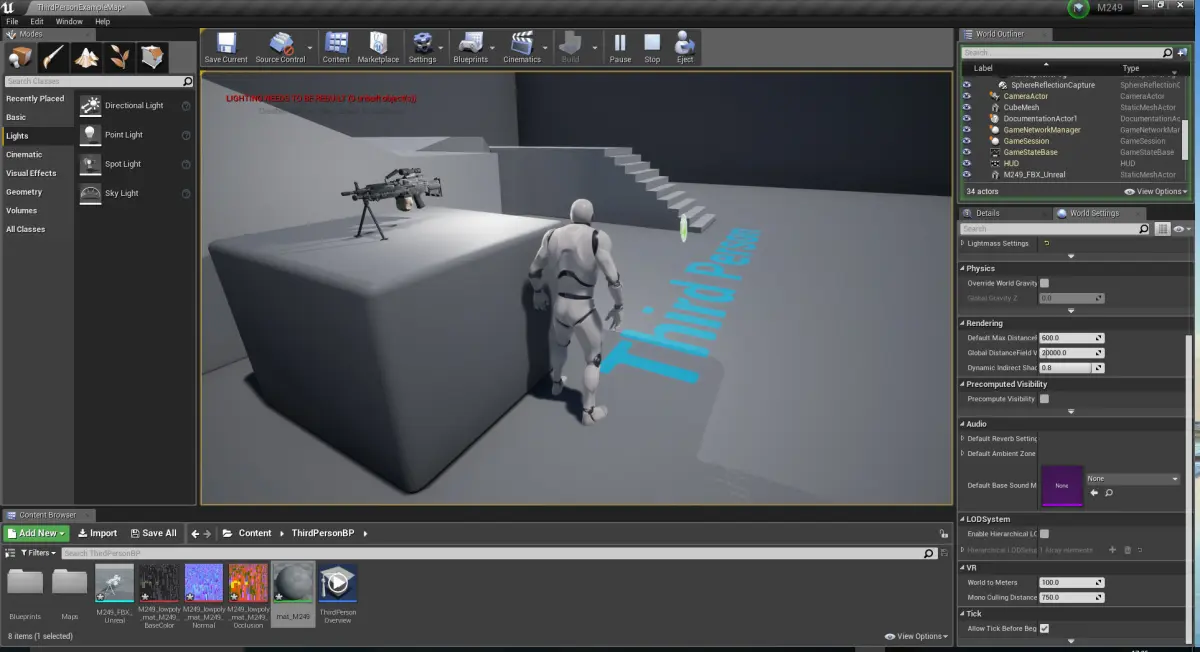Pause the running simulation
Viewport: 1200px width, 652px height.
[620, 47]
